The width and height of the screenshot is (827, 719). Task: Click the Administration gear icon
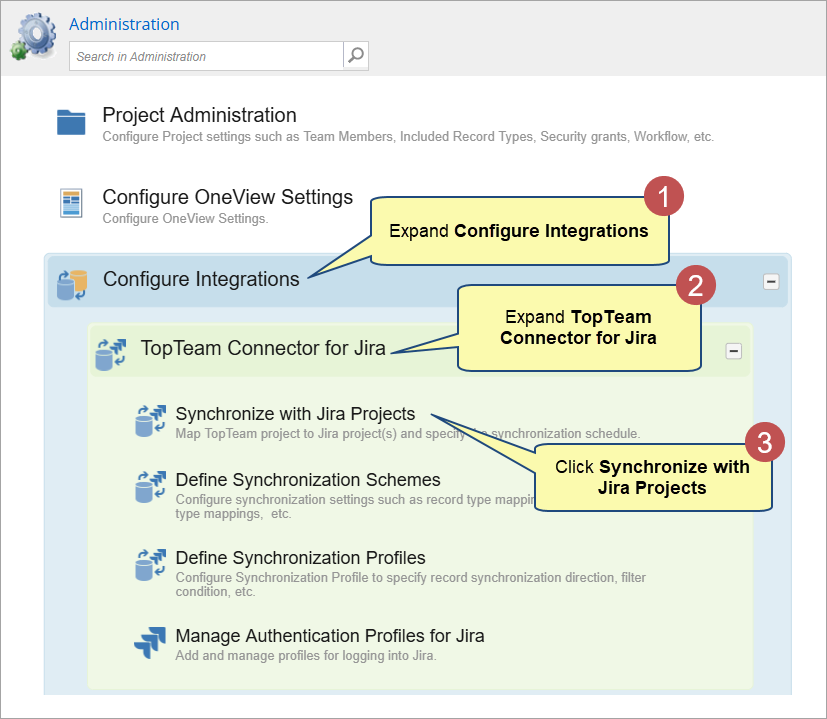tap(34, 37)
